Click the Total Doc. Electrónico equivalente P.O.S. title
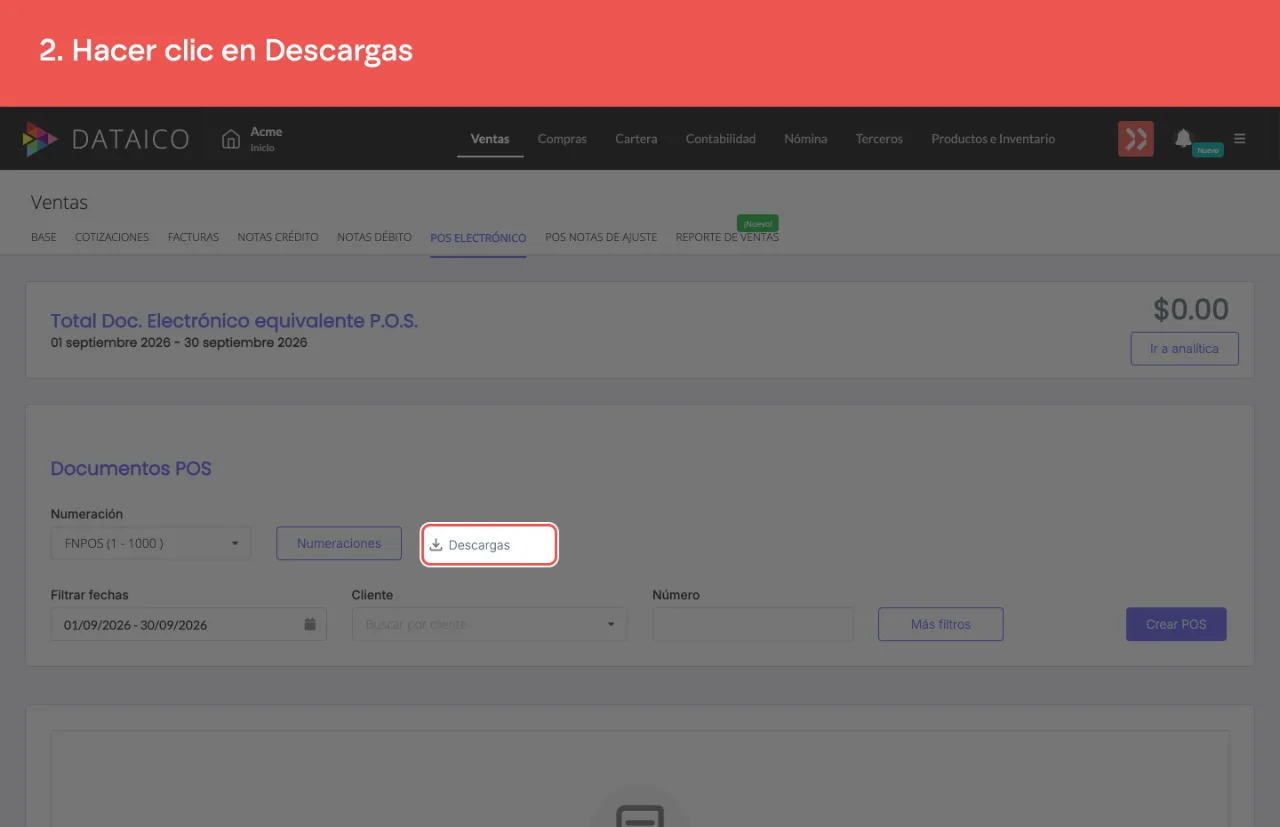1280x827 pixels. 234,321
